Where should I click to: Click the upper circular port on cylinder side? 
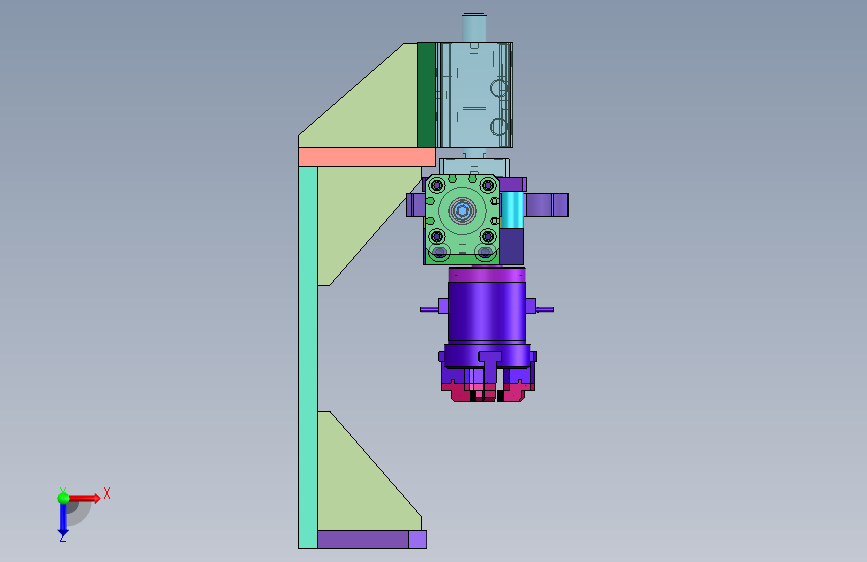point(499,89)
